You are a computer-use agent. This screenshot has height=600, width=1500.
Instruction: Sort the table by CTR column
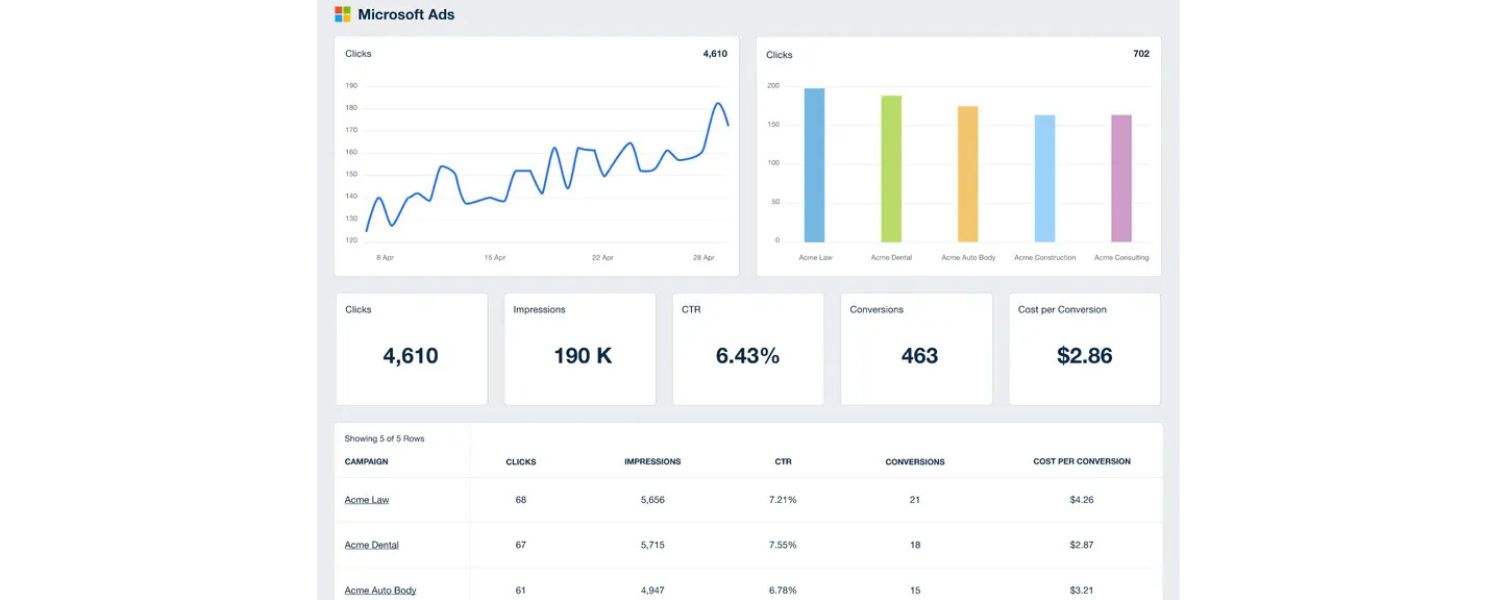click(783, 461)
